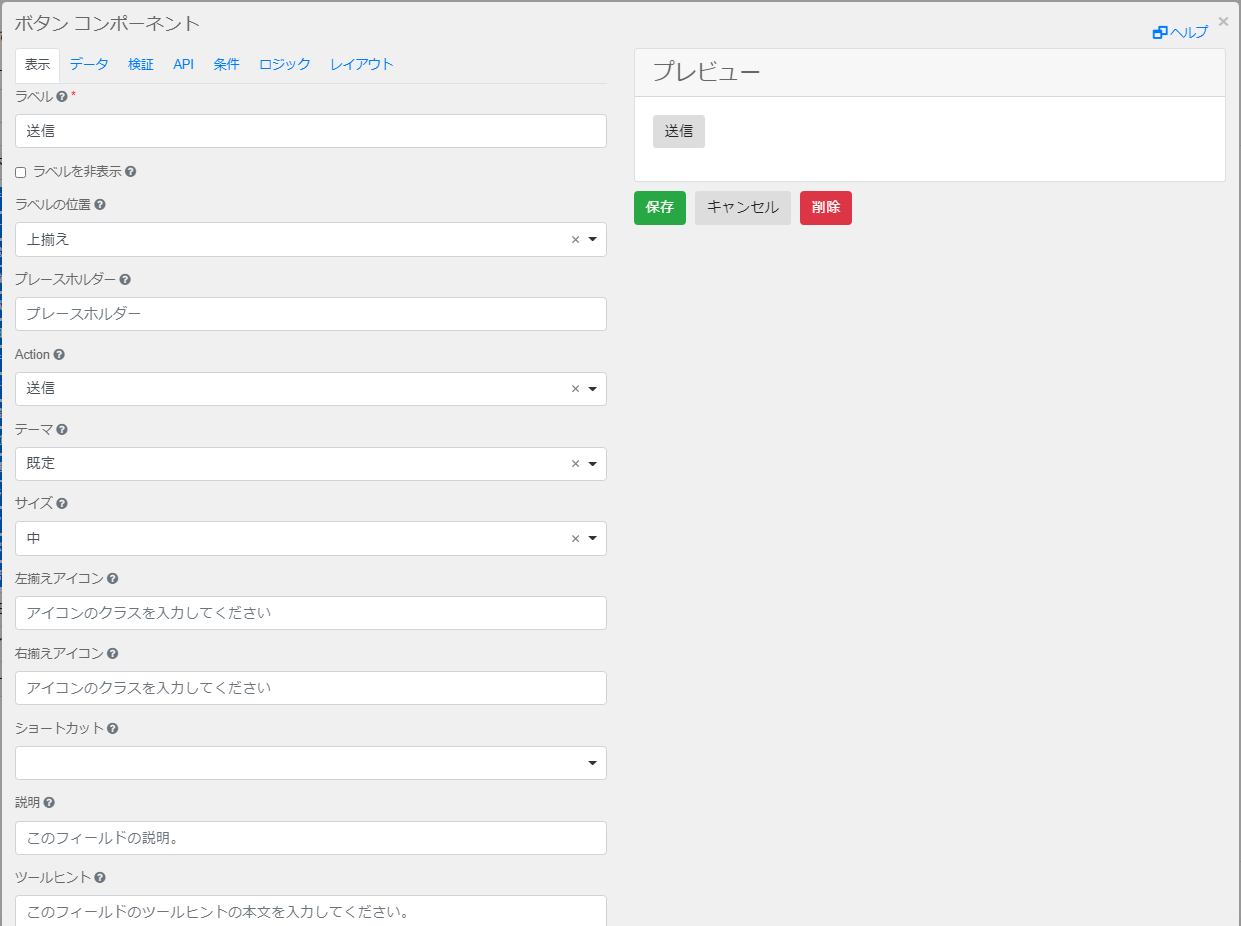The width and height of the screenshot is (1241, 926).
Task: Click the ツールヒント help icon
Action: (100, 878)
